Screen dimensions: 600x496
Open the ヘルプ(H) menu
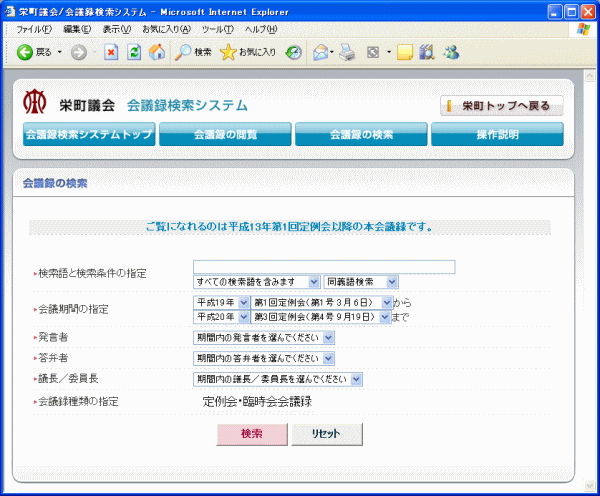(x=261, y=29)
